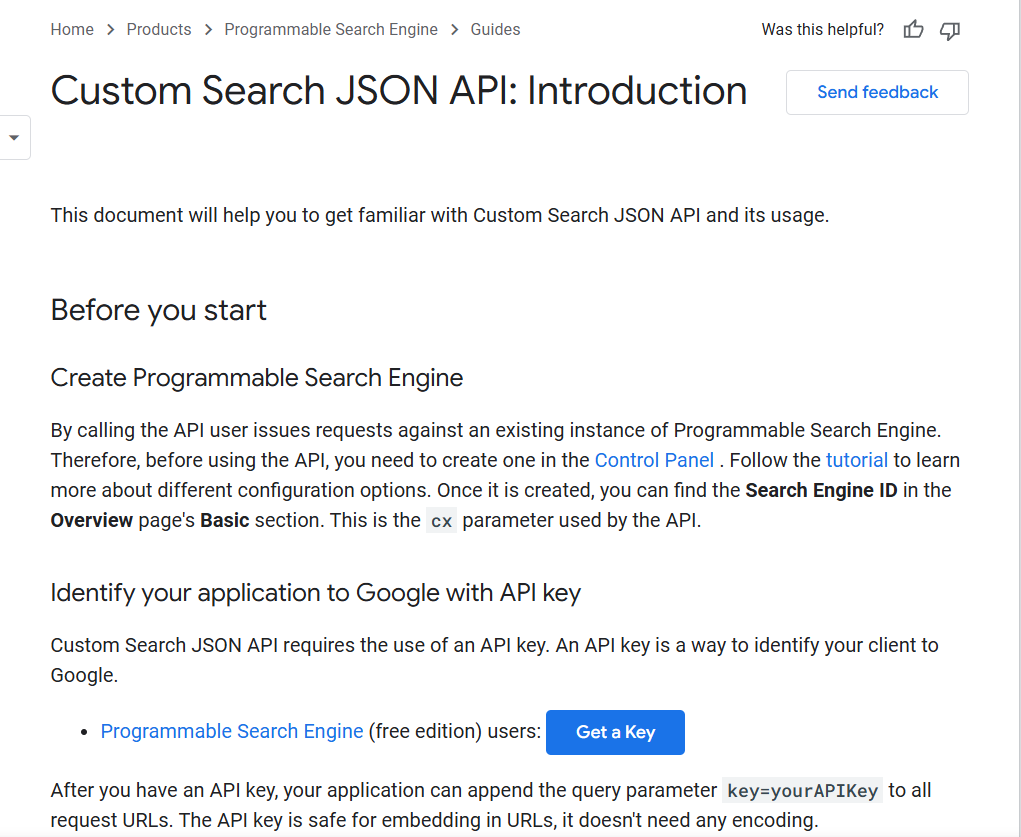Viewport: 1021px width, 837px height.
Task: Follow the tutorial link
Action: click(x=857, y=461)
